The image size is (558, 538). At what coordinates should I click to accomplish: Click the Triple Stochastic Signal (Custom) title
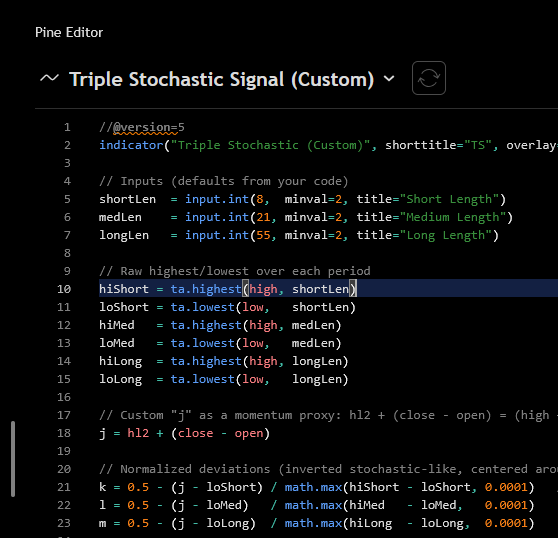point(221,79)
